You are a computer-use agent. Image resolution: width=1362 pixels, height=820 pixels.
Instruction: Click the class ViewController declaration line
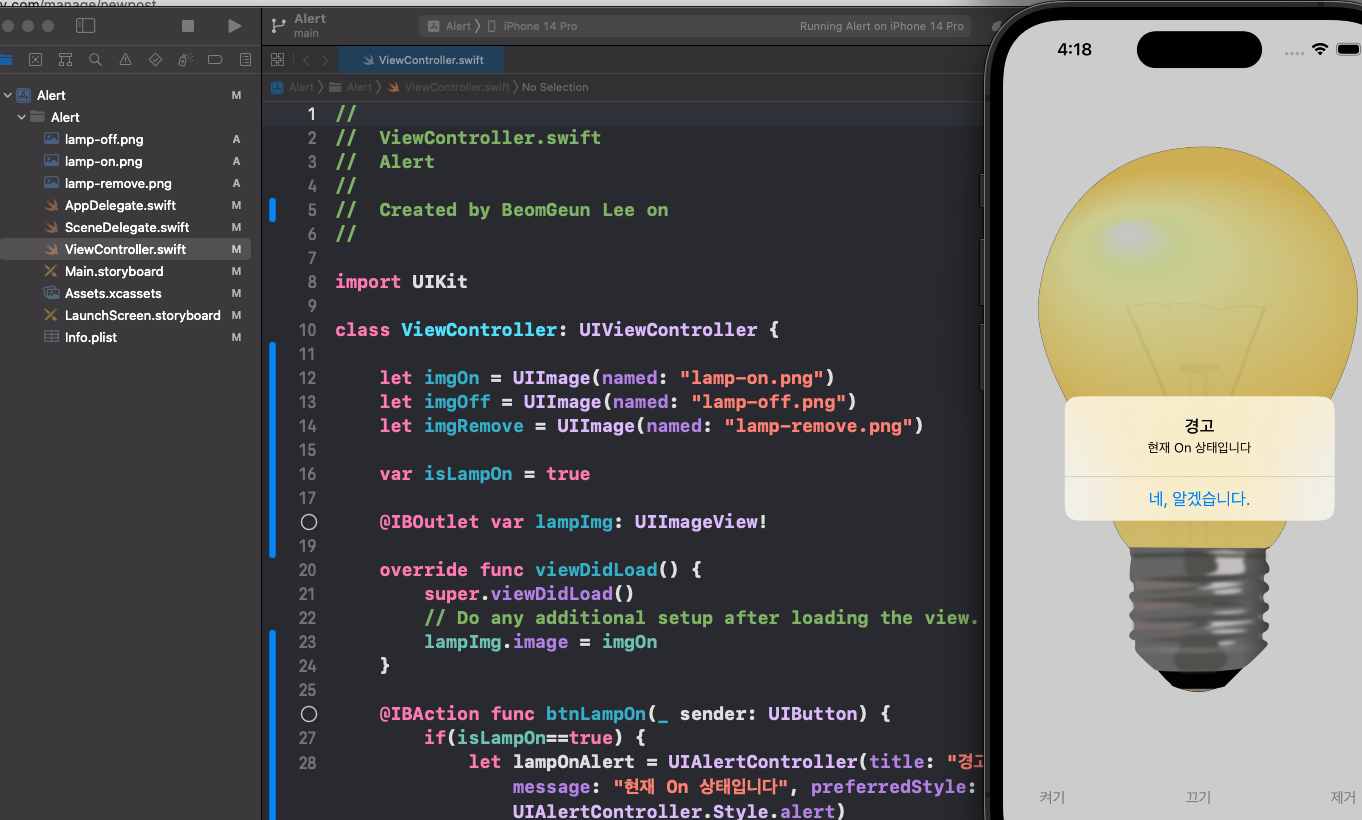pos(557,330)
